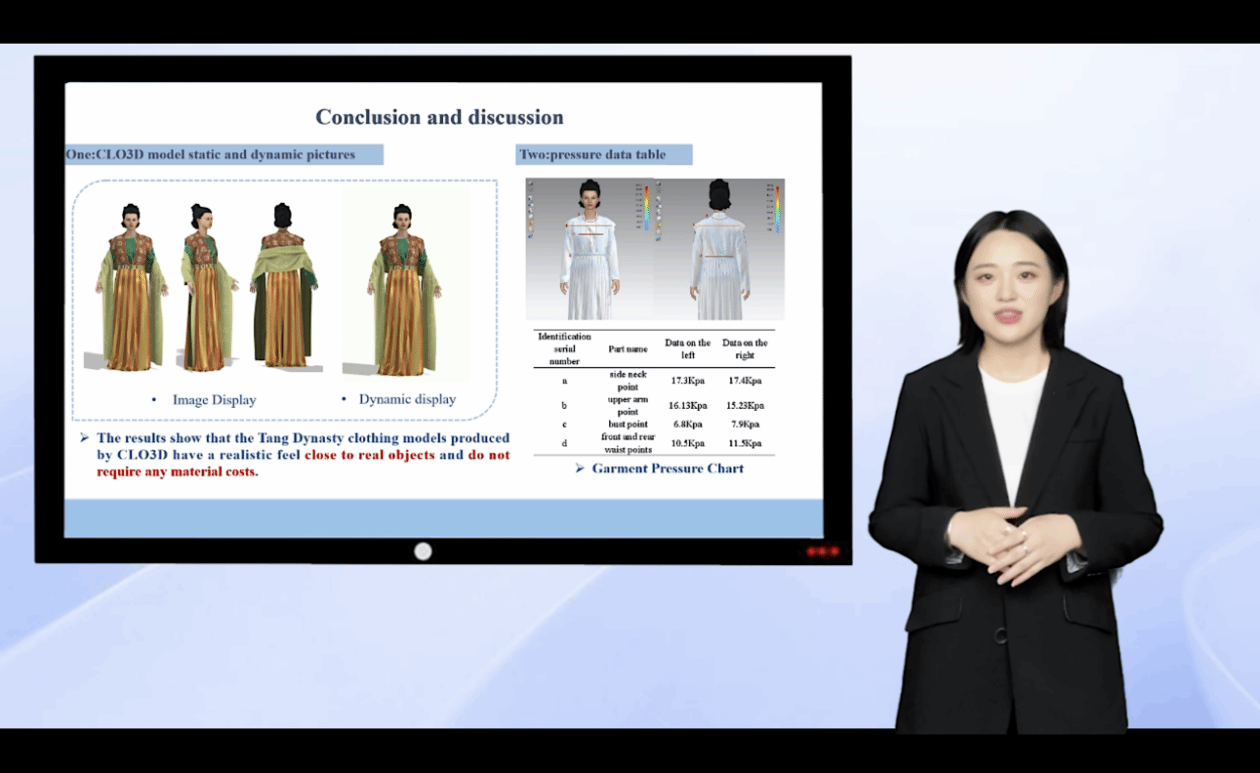Select the back-view Tang Dynasty model image
The width and height of the screenshot is (1260, 773).
pos(283,288)
